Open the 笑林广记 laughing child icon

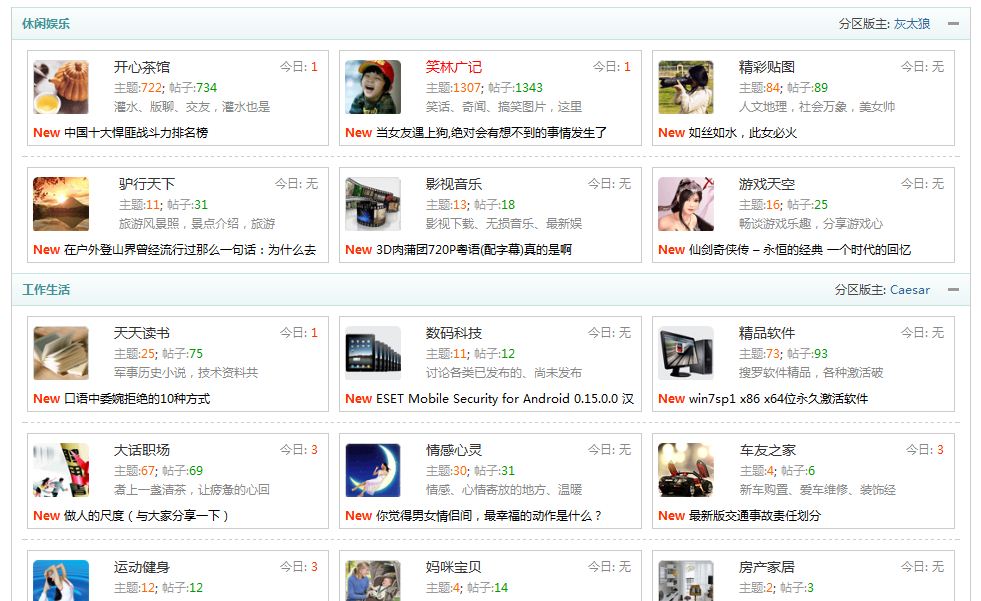[x=373, y=87]
